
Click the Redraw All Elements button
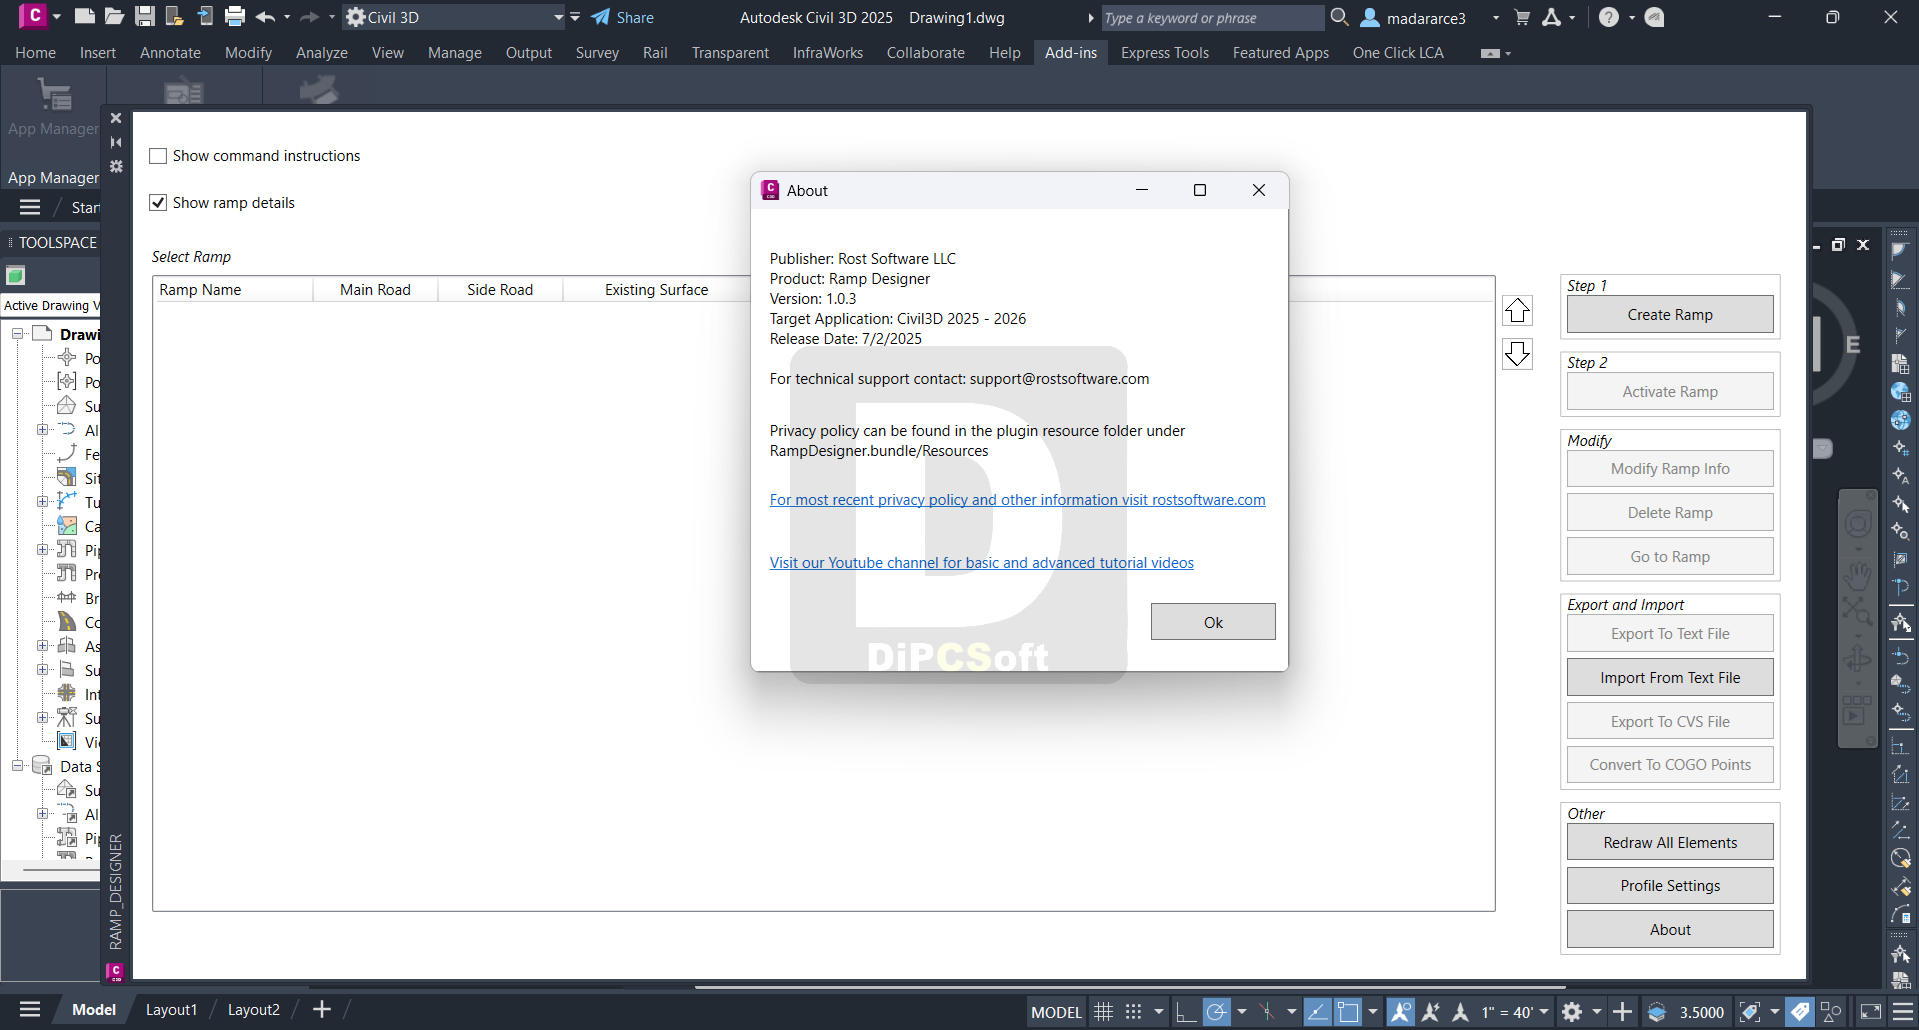pyautogui.click(x=1670, y=843)
